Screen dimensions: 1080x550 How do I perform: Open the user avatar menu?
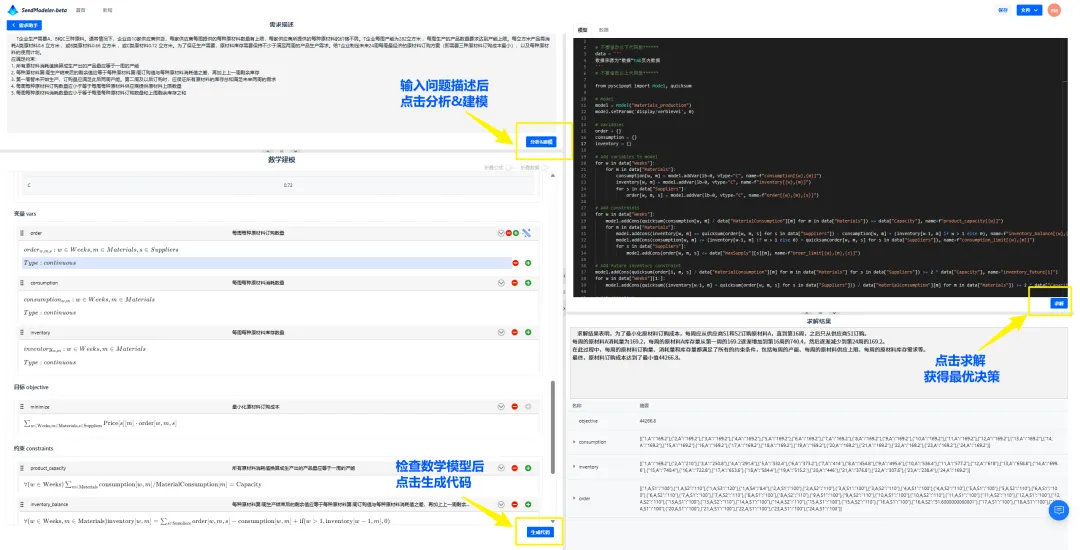pos(1053,10)
